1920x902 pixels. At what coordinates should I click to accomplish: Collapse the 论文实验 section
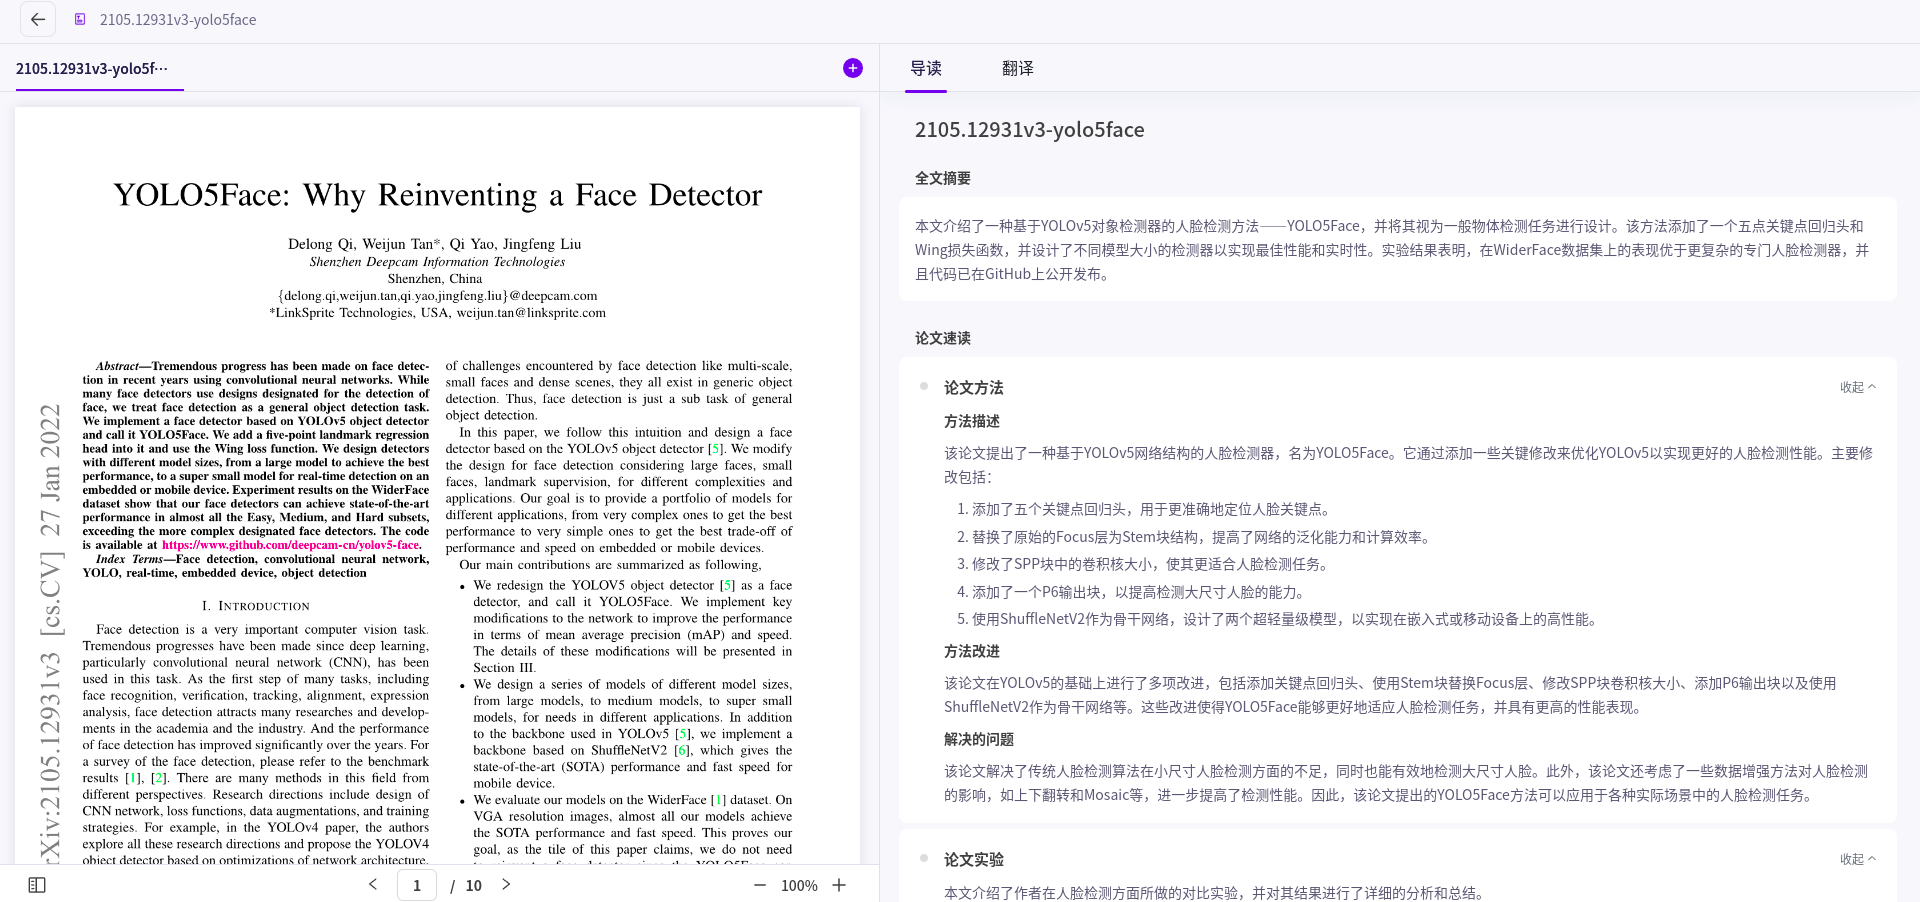click(x=1857, y=859)
